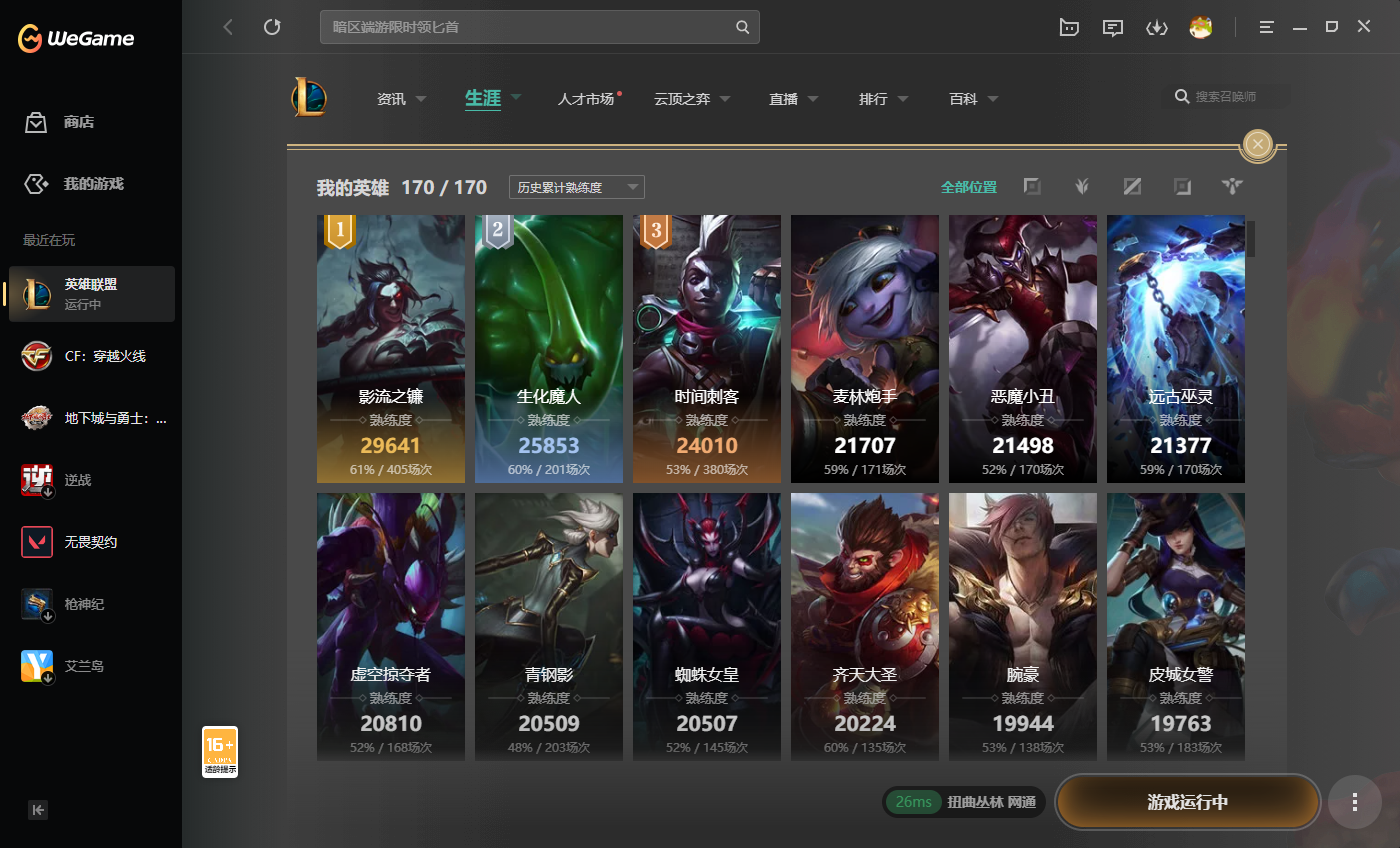Click the 游戏运行中 game running button

click(1188, 802)
